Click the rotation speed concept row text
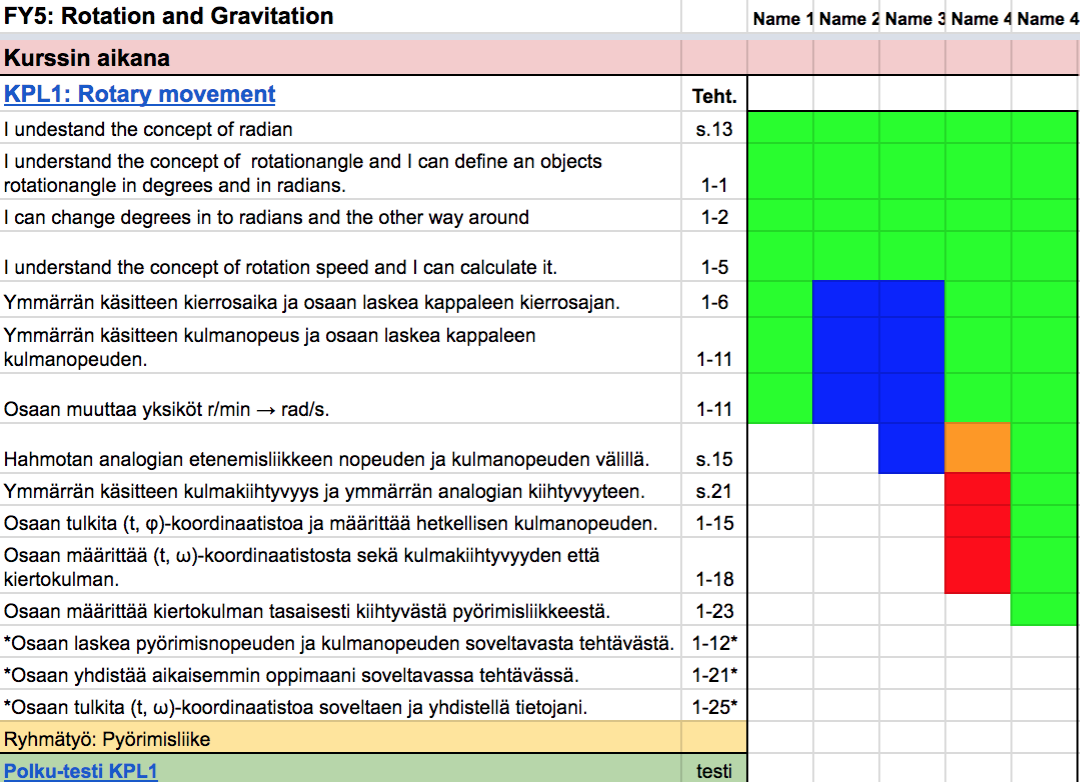1080x782 pixels. click(280, 267)
